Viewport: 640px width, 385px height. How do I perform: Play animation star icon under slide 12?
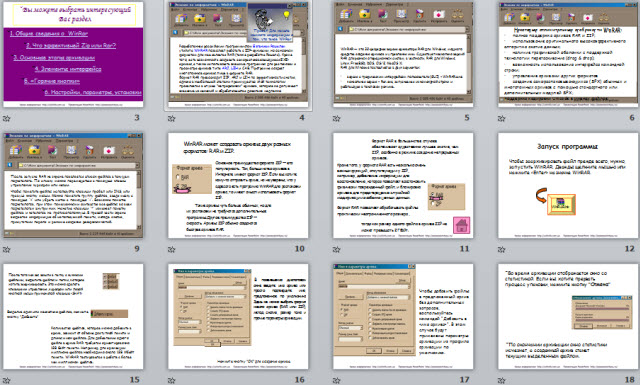(x=501, y=249)
